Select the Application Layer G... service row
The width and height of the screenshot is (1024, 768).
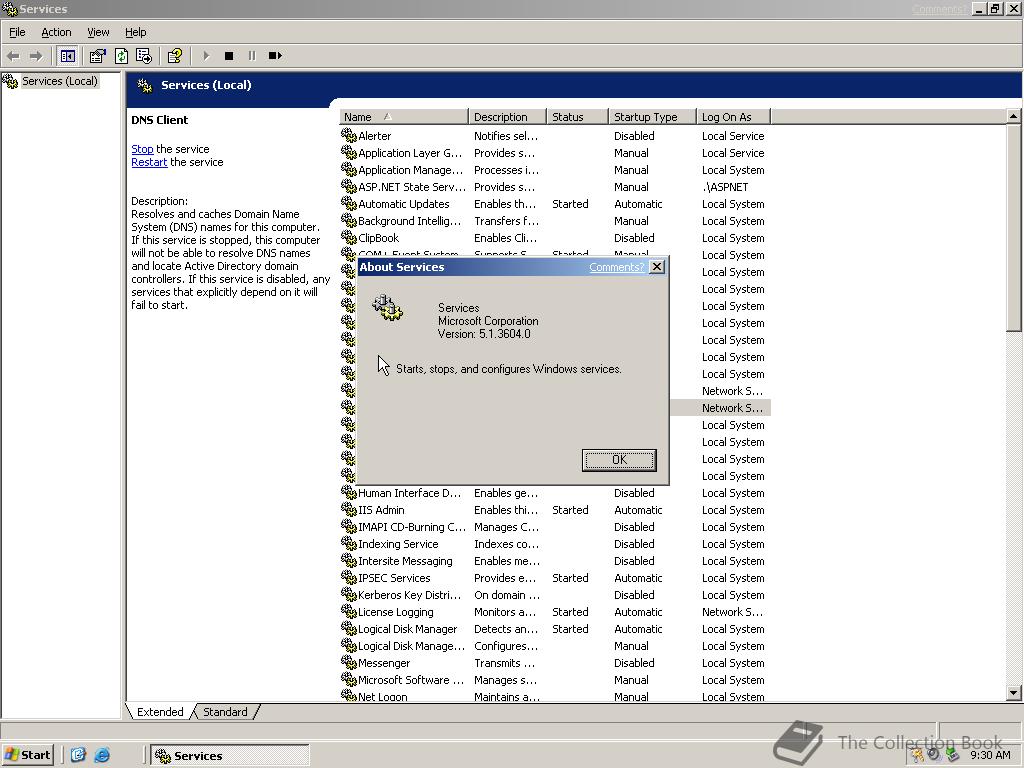point(555,153)
